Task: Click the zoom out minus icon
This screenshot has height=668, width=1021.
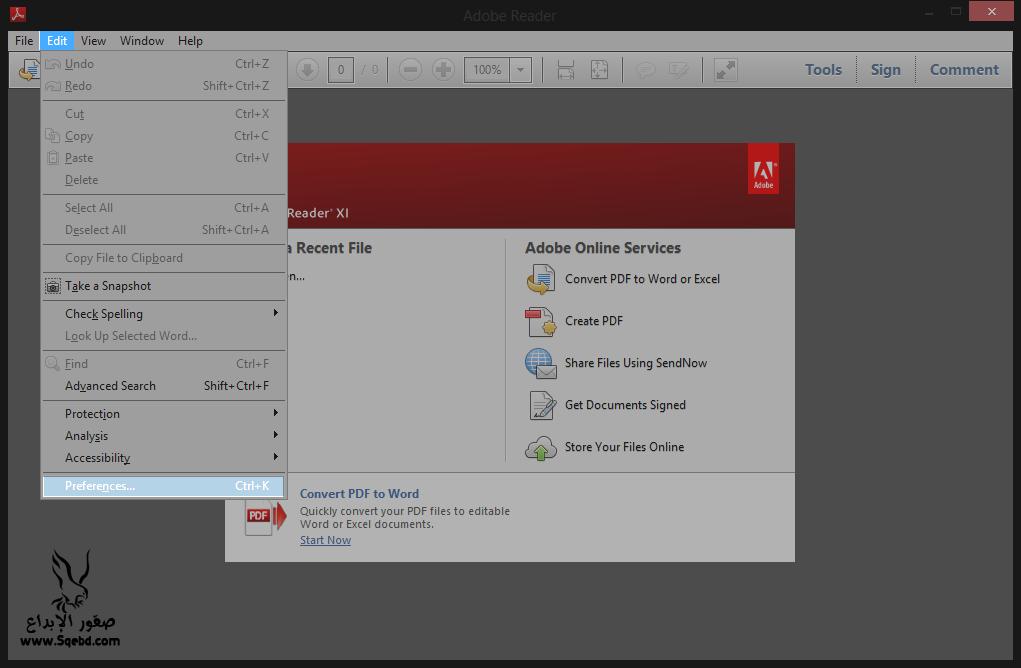Action: 410,70
